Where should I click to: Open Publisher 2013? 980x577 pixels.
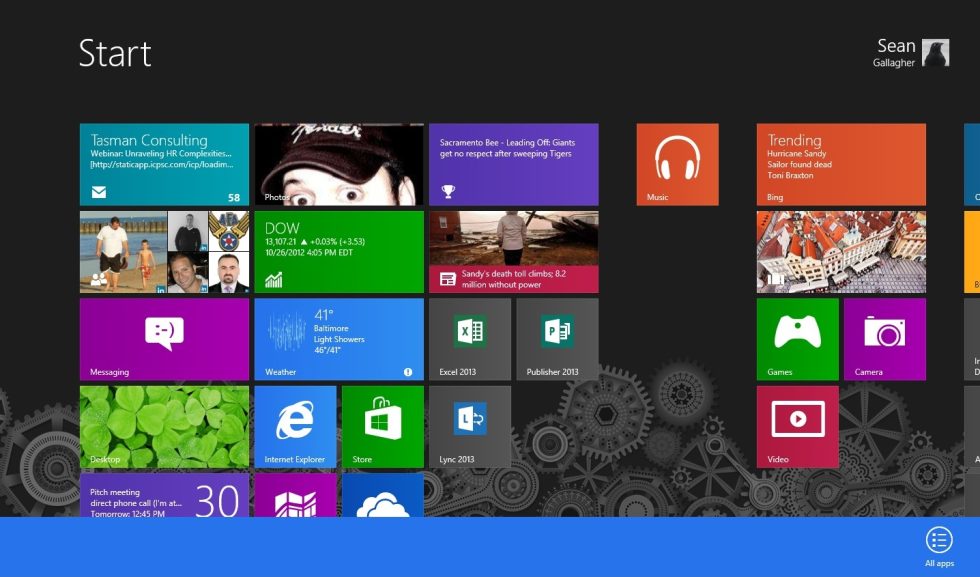(x=555, y=338)
